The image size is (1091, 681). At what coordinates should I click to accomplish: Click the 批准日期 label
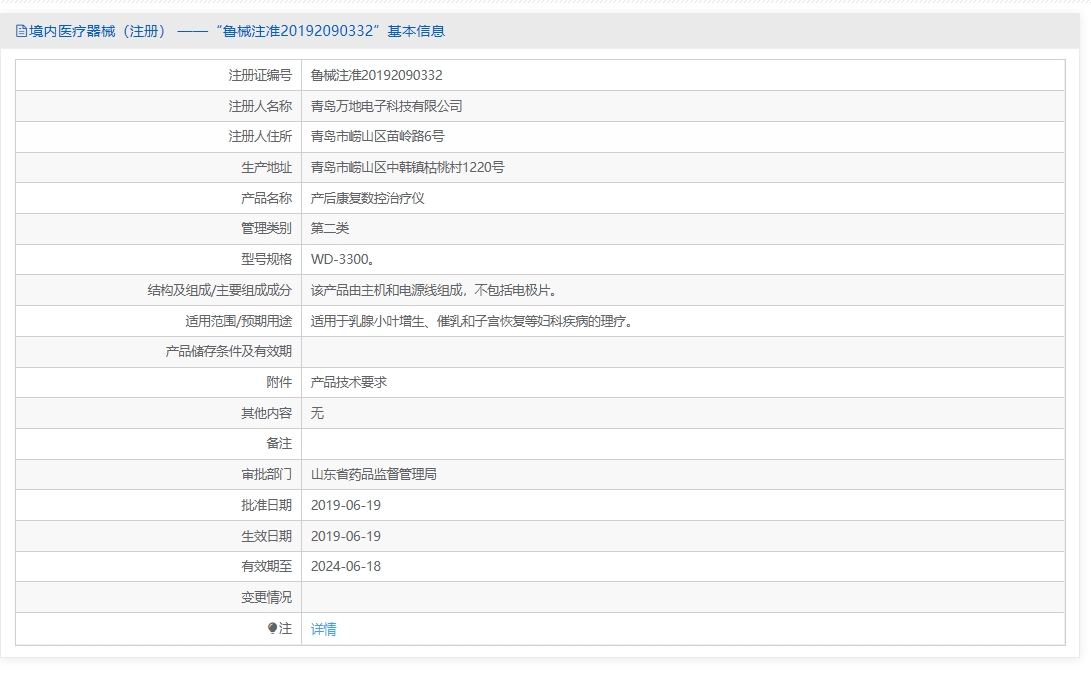266,505
